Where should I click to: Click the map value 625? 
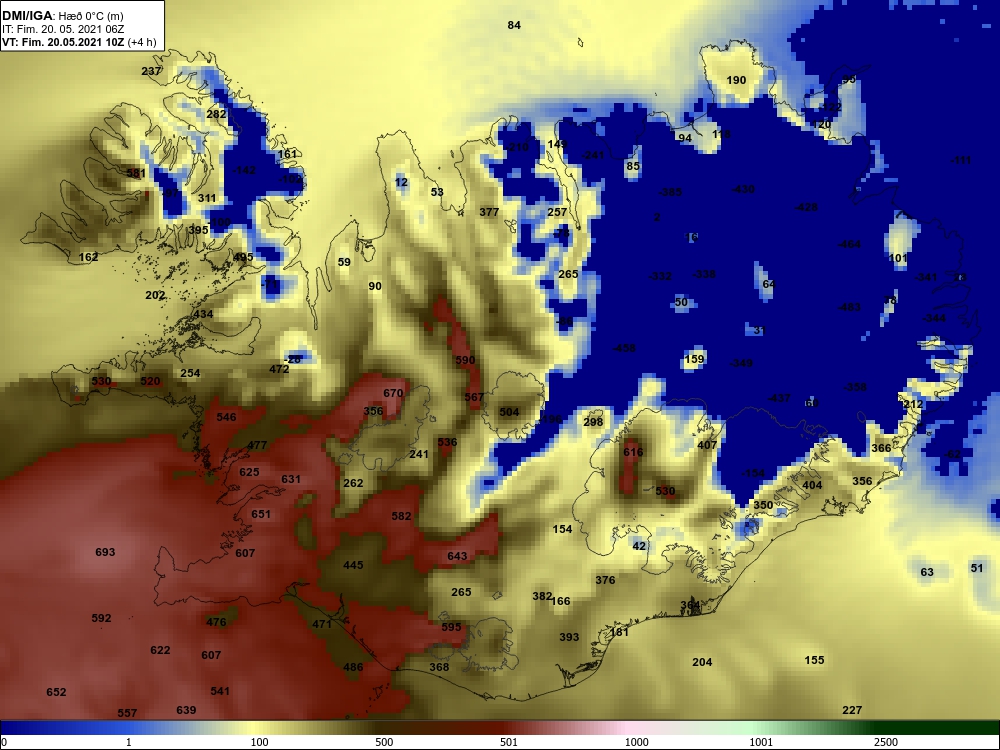pos(249,471)
